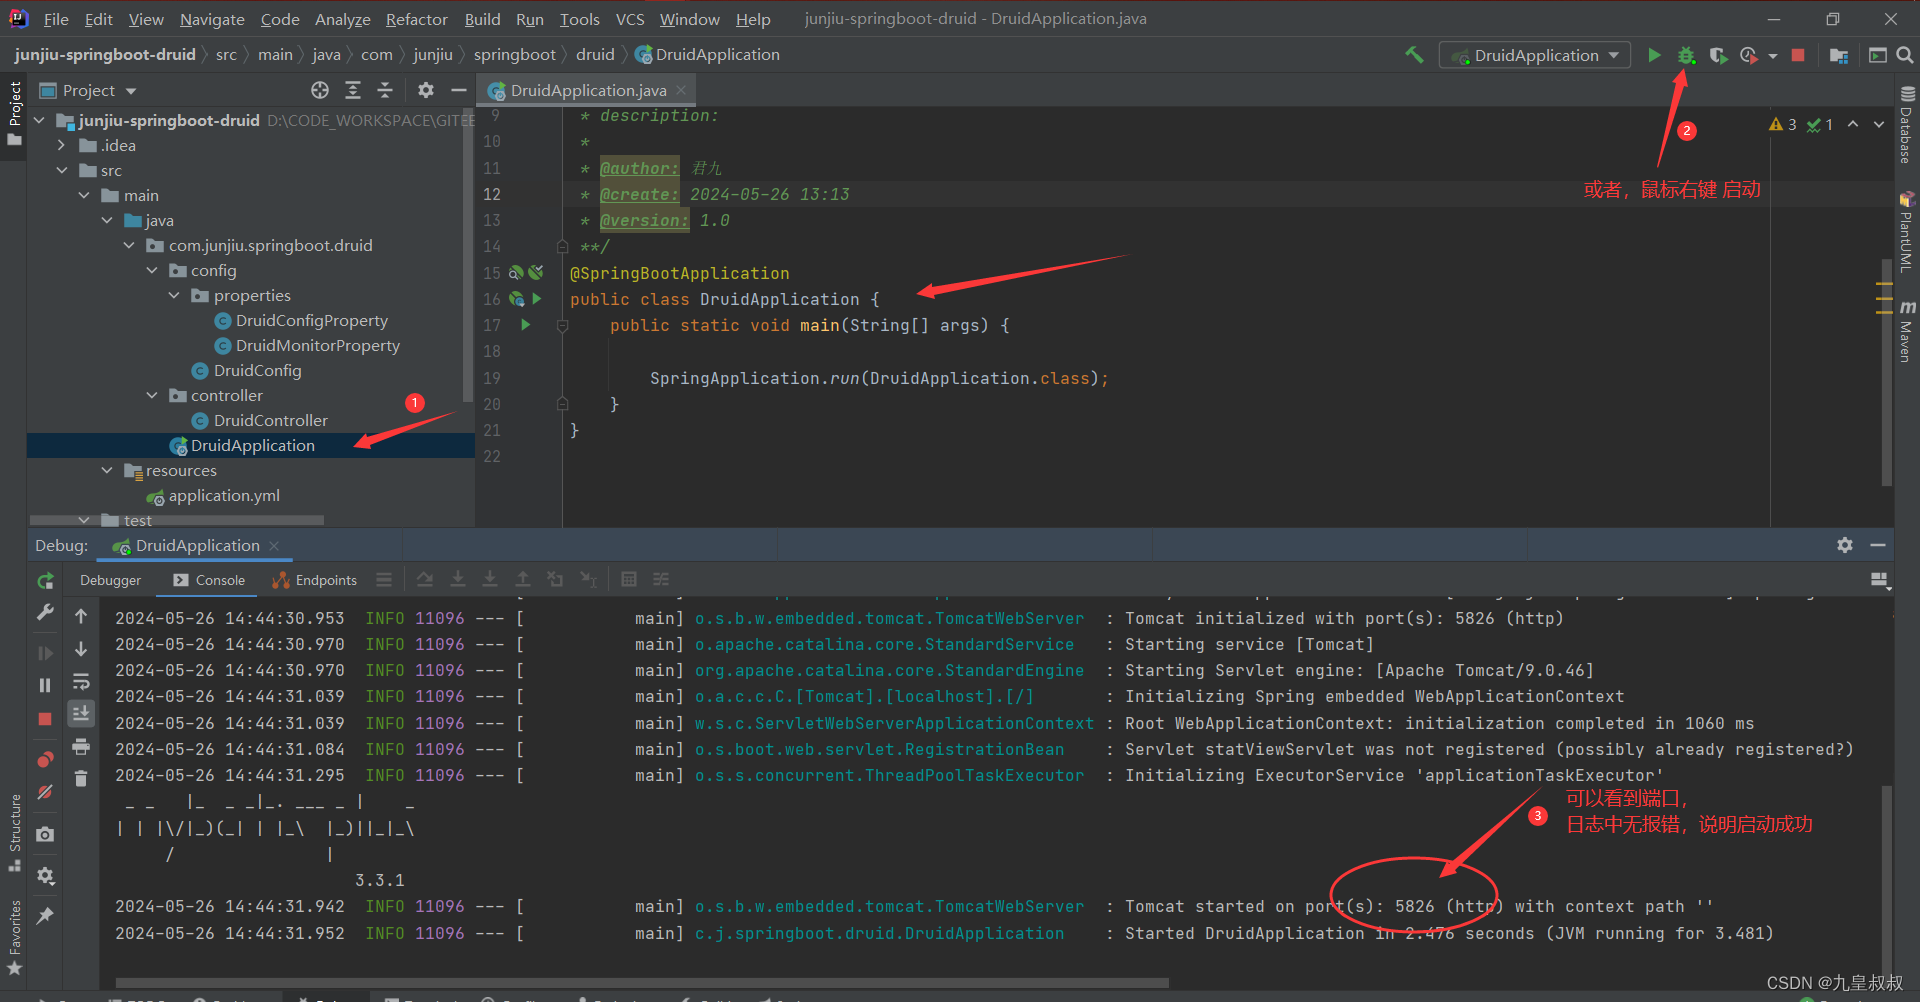Click the run gutter icon beside main method
This screenshot has width=1920, height=1002.
pyautogui.click(x=526, y=325)
